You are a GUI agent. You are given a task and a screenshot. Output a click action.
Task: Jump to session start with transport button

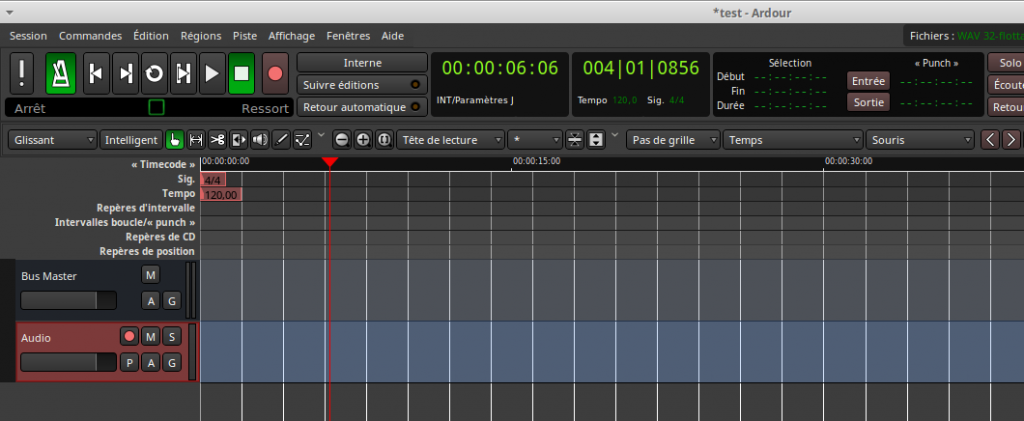[96, 73]
